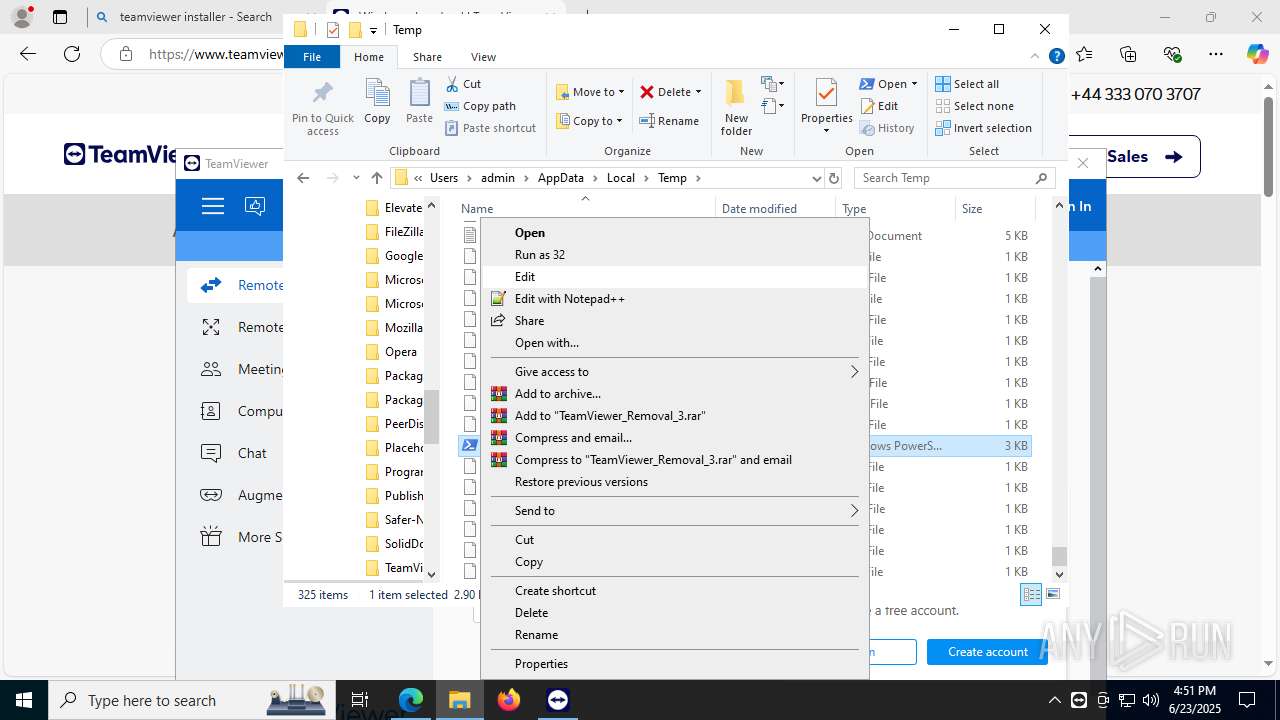Select the Opera folder in tree
The image size is (1280, 720).
(391, 352)
